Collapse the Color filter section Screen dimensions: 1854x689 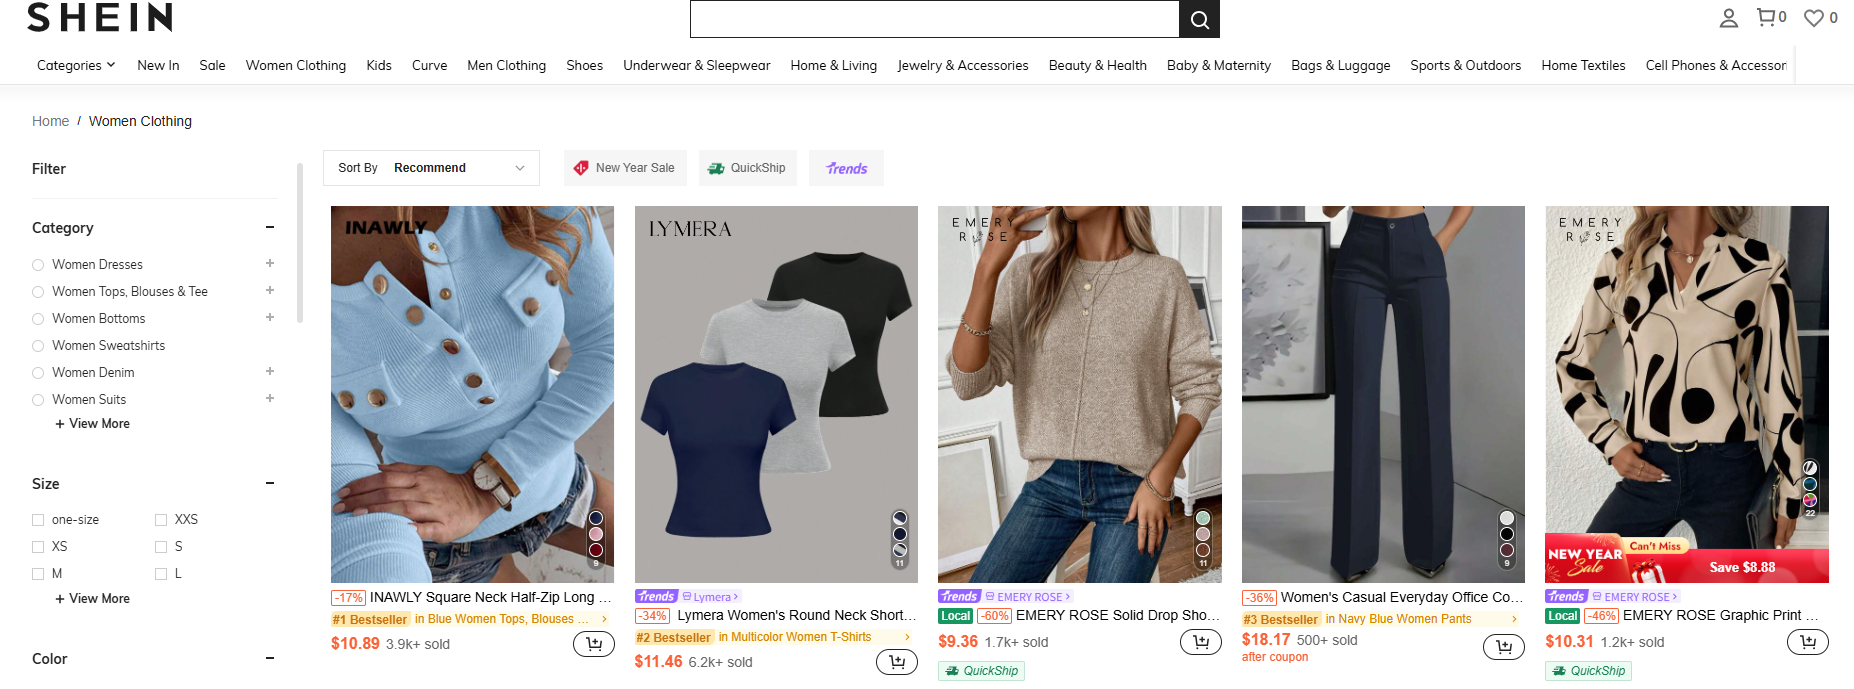pos(270,658)
